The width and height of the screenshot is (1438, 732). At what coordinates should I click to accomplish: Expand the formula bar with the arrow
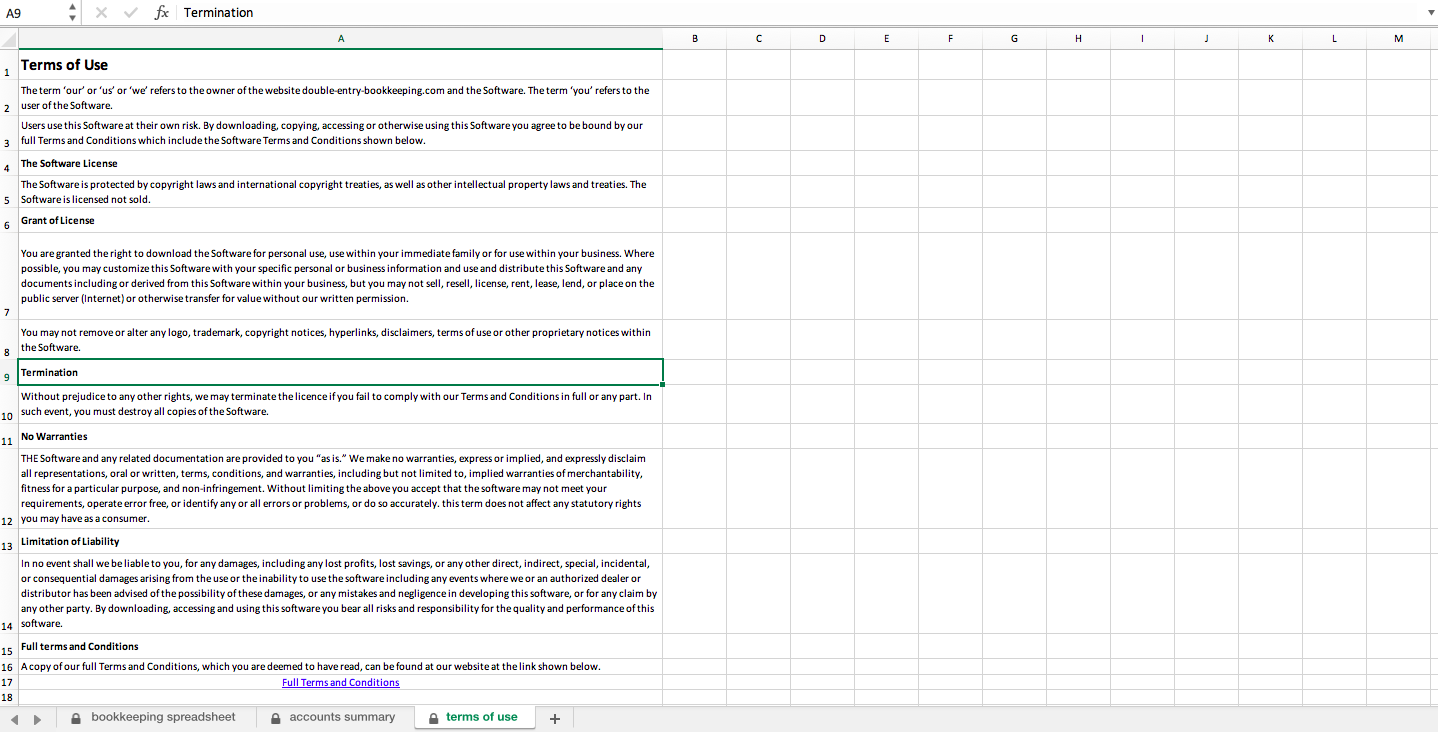coord(1431,13)
